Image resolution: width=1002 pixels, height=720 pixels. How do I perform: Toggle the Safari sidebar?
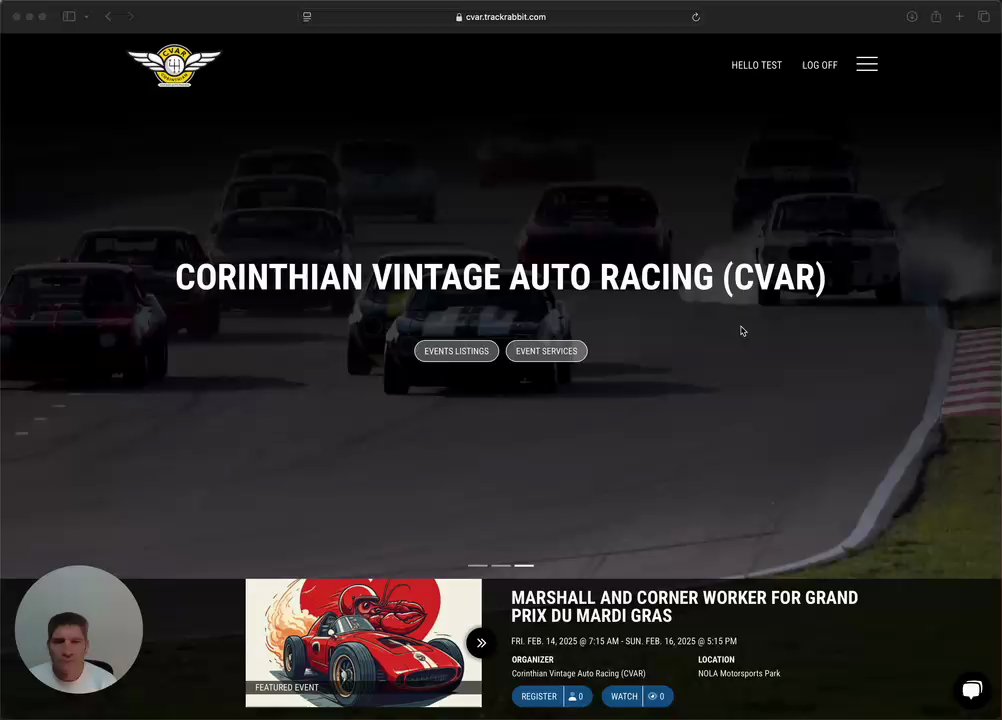(69, 17)
